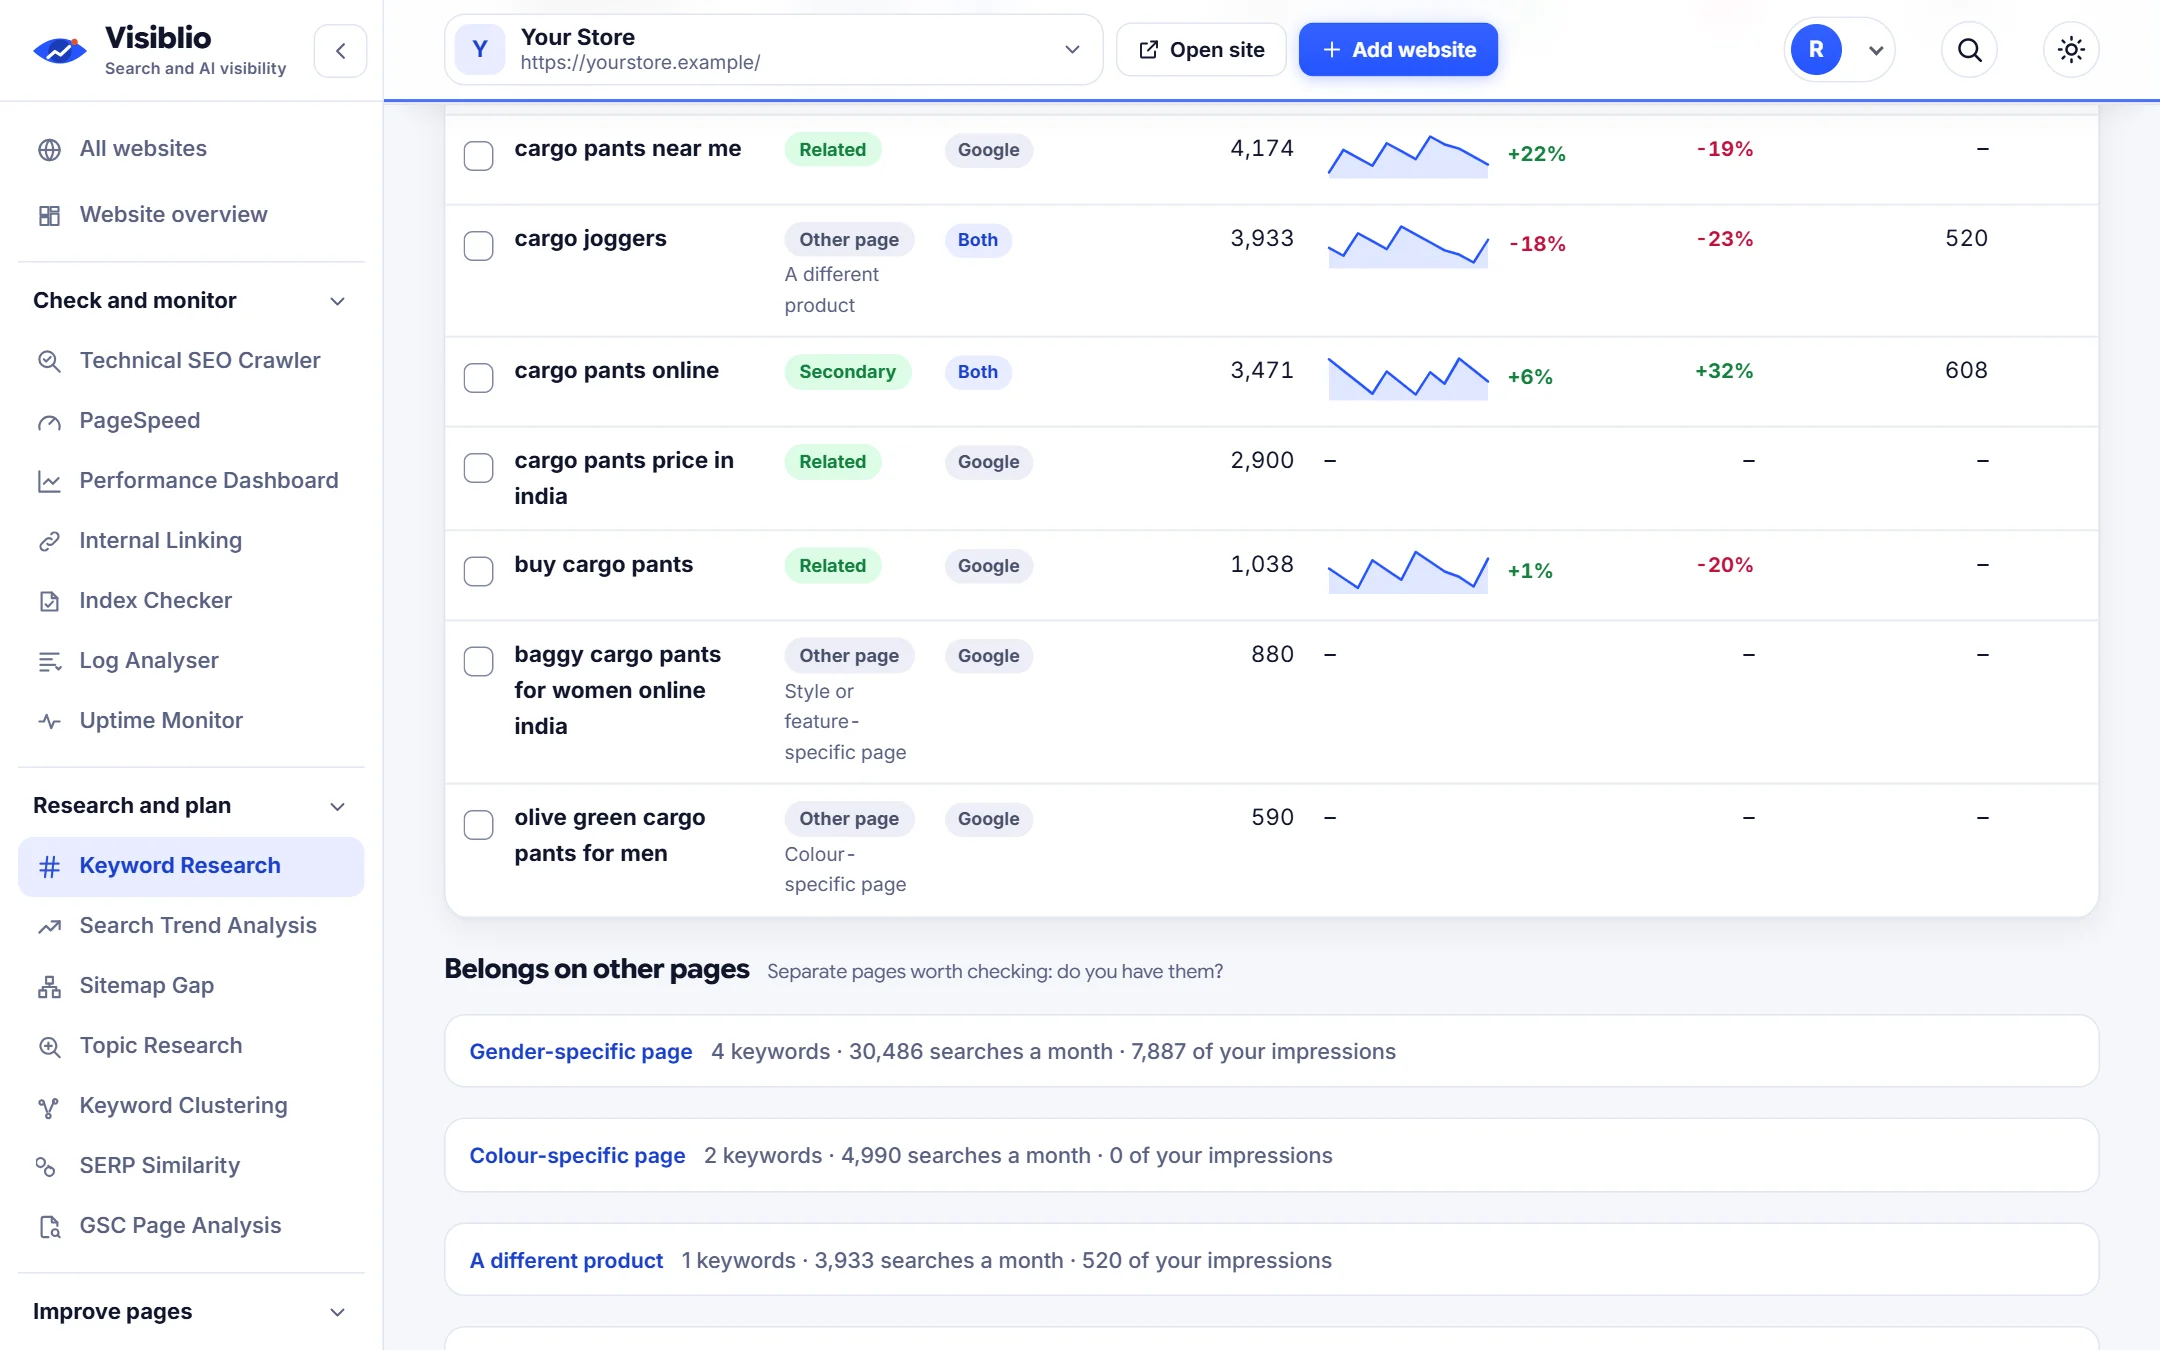Tick the checkbox for cargo joggers
The width and height of the screenshot is (2160, 1350).
pos(478,246)
